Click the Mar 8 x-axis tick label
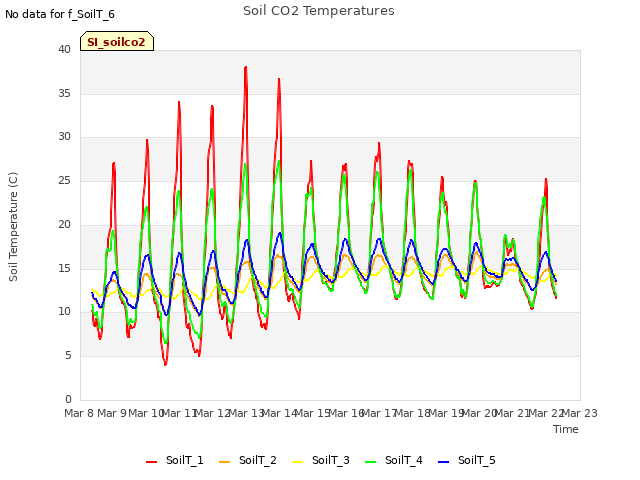 [79, 413]
